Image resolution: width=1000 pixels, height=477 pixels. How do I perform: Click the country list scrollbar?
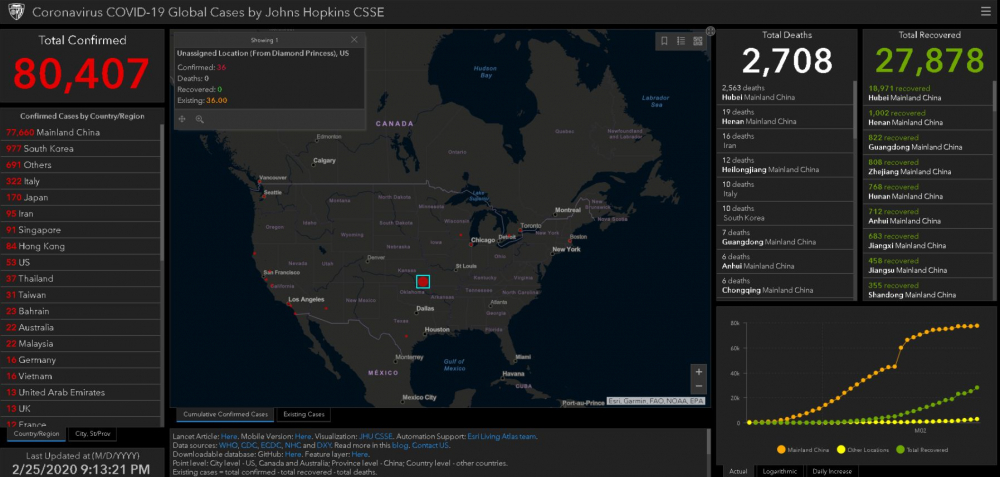162,191
